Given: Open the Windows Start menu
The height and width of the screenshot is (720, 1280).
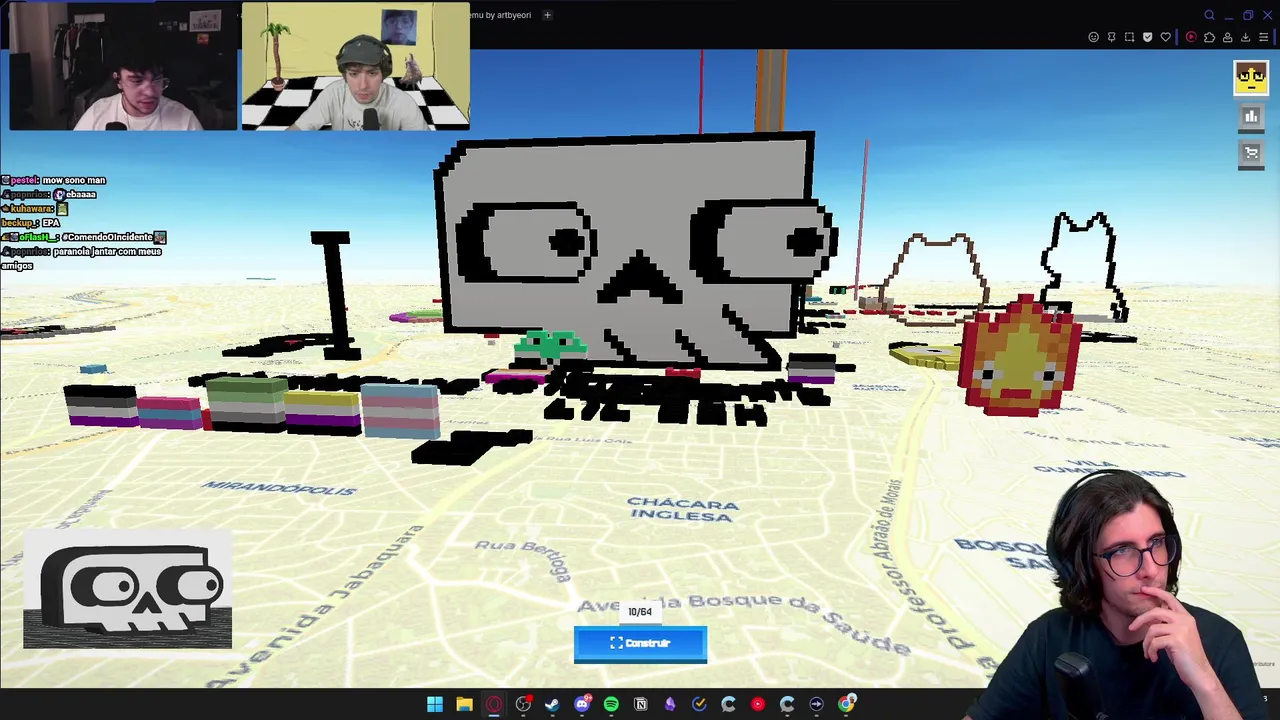Looking at the screenshot, I should 435,704.
